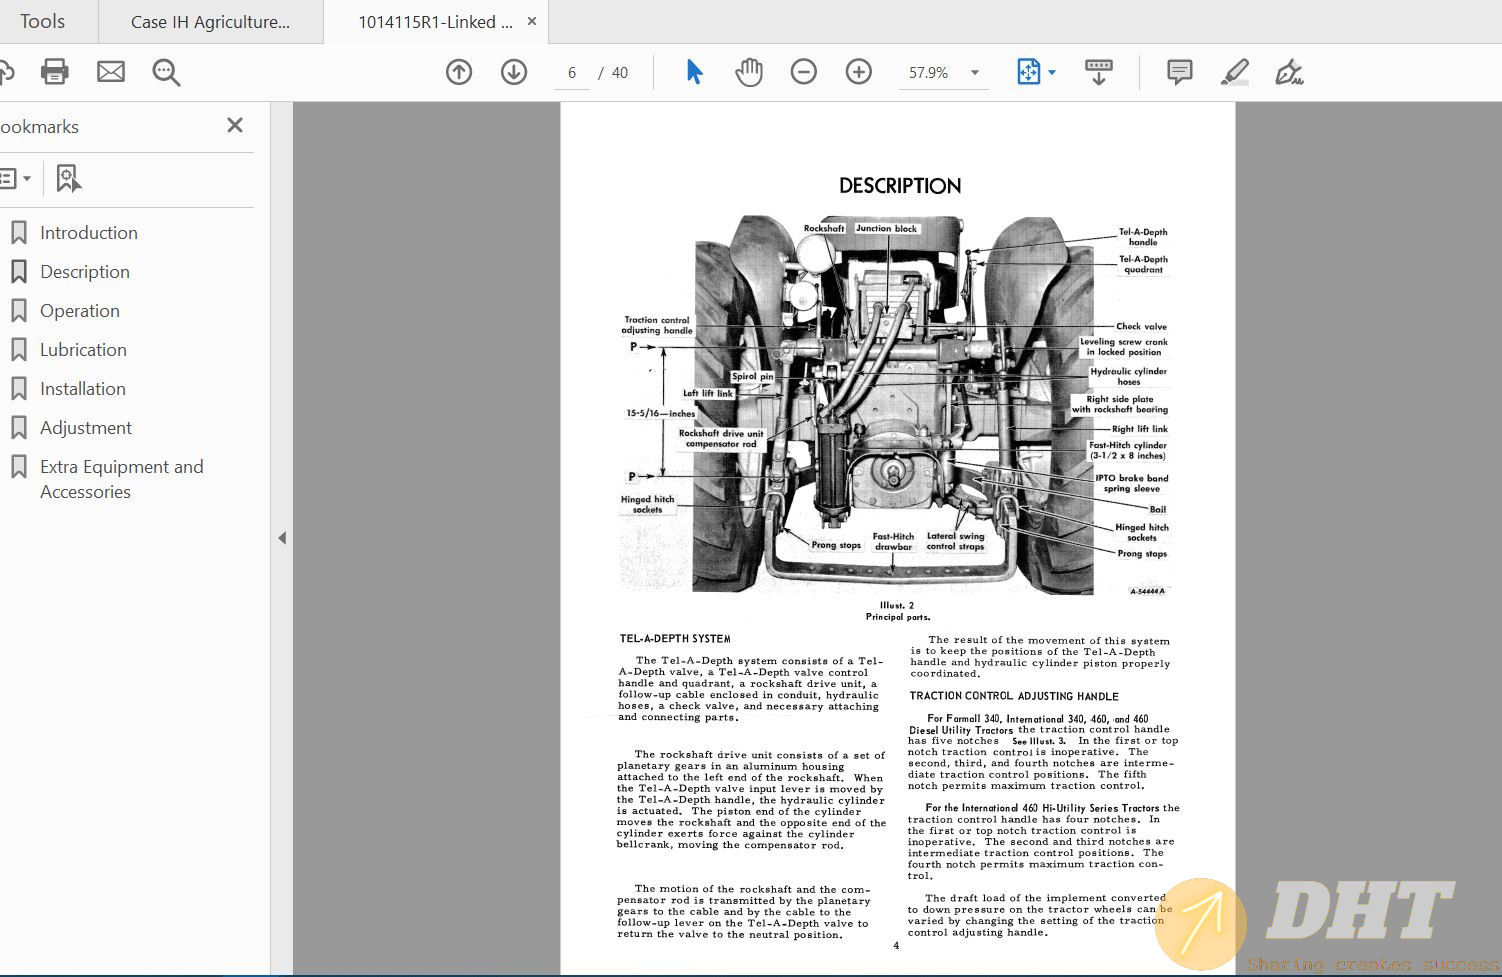Click the total pages 40 label
The height and width of the screenshot is (977, 1502).
click(620, 73)
